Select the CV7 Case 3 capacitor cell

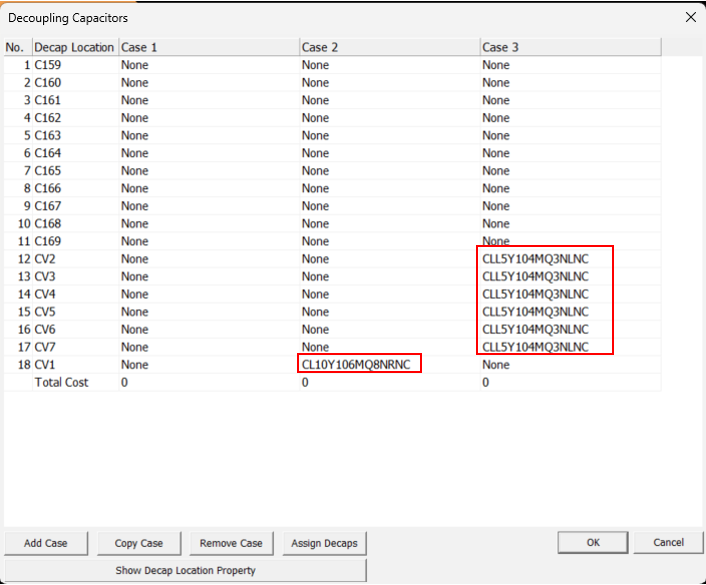pos(535,347)
